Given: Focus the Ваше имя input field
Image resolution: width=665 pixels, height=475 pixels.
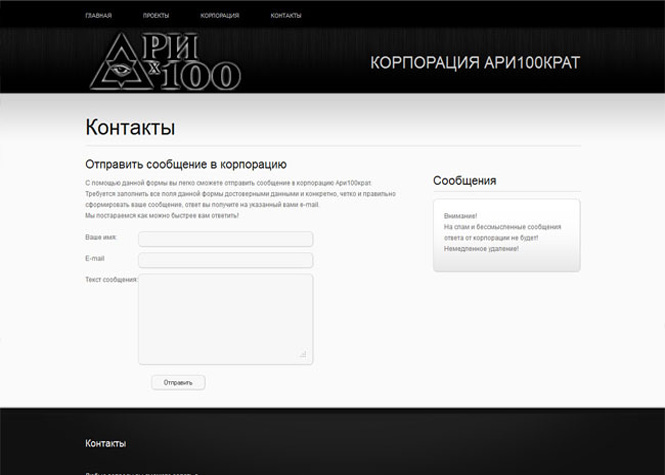Looking at the screenshot, I should pyautogui.click(x=225, y=239).
